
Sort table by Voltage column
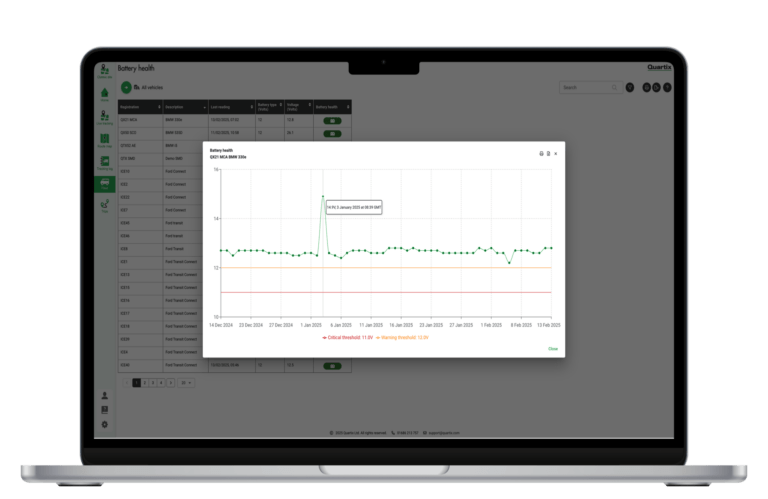tap(299, 107)
